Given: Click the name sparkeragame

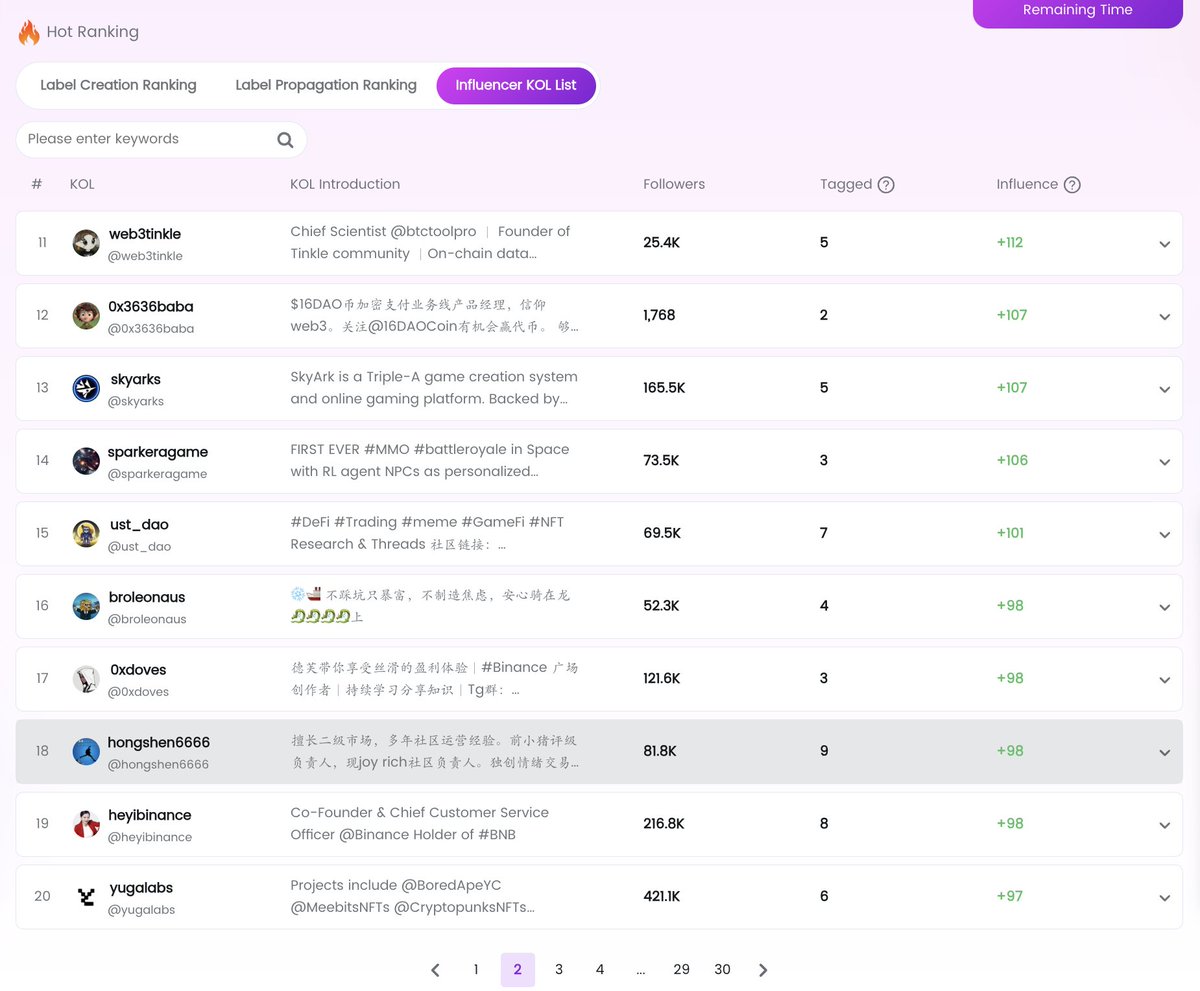Looking at the screenshot, I should [158, 452].
